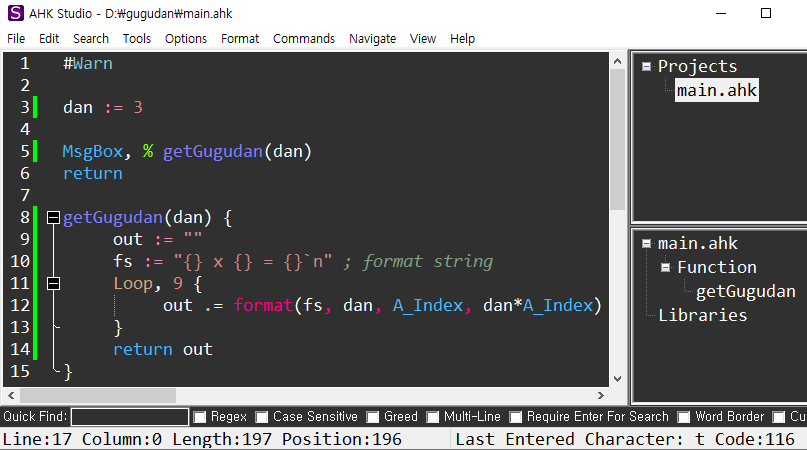Enable Require Enter For Search

click(x=516, y=417)
